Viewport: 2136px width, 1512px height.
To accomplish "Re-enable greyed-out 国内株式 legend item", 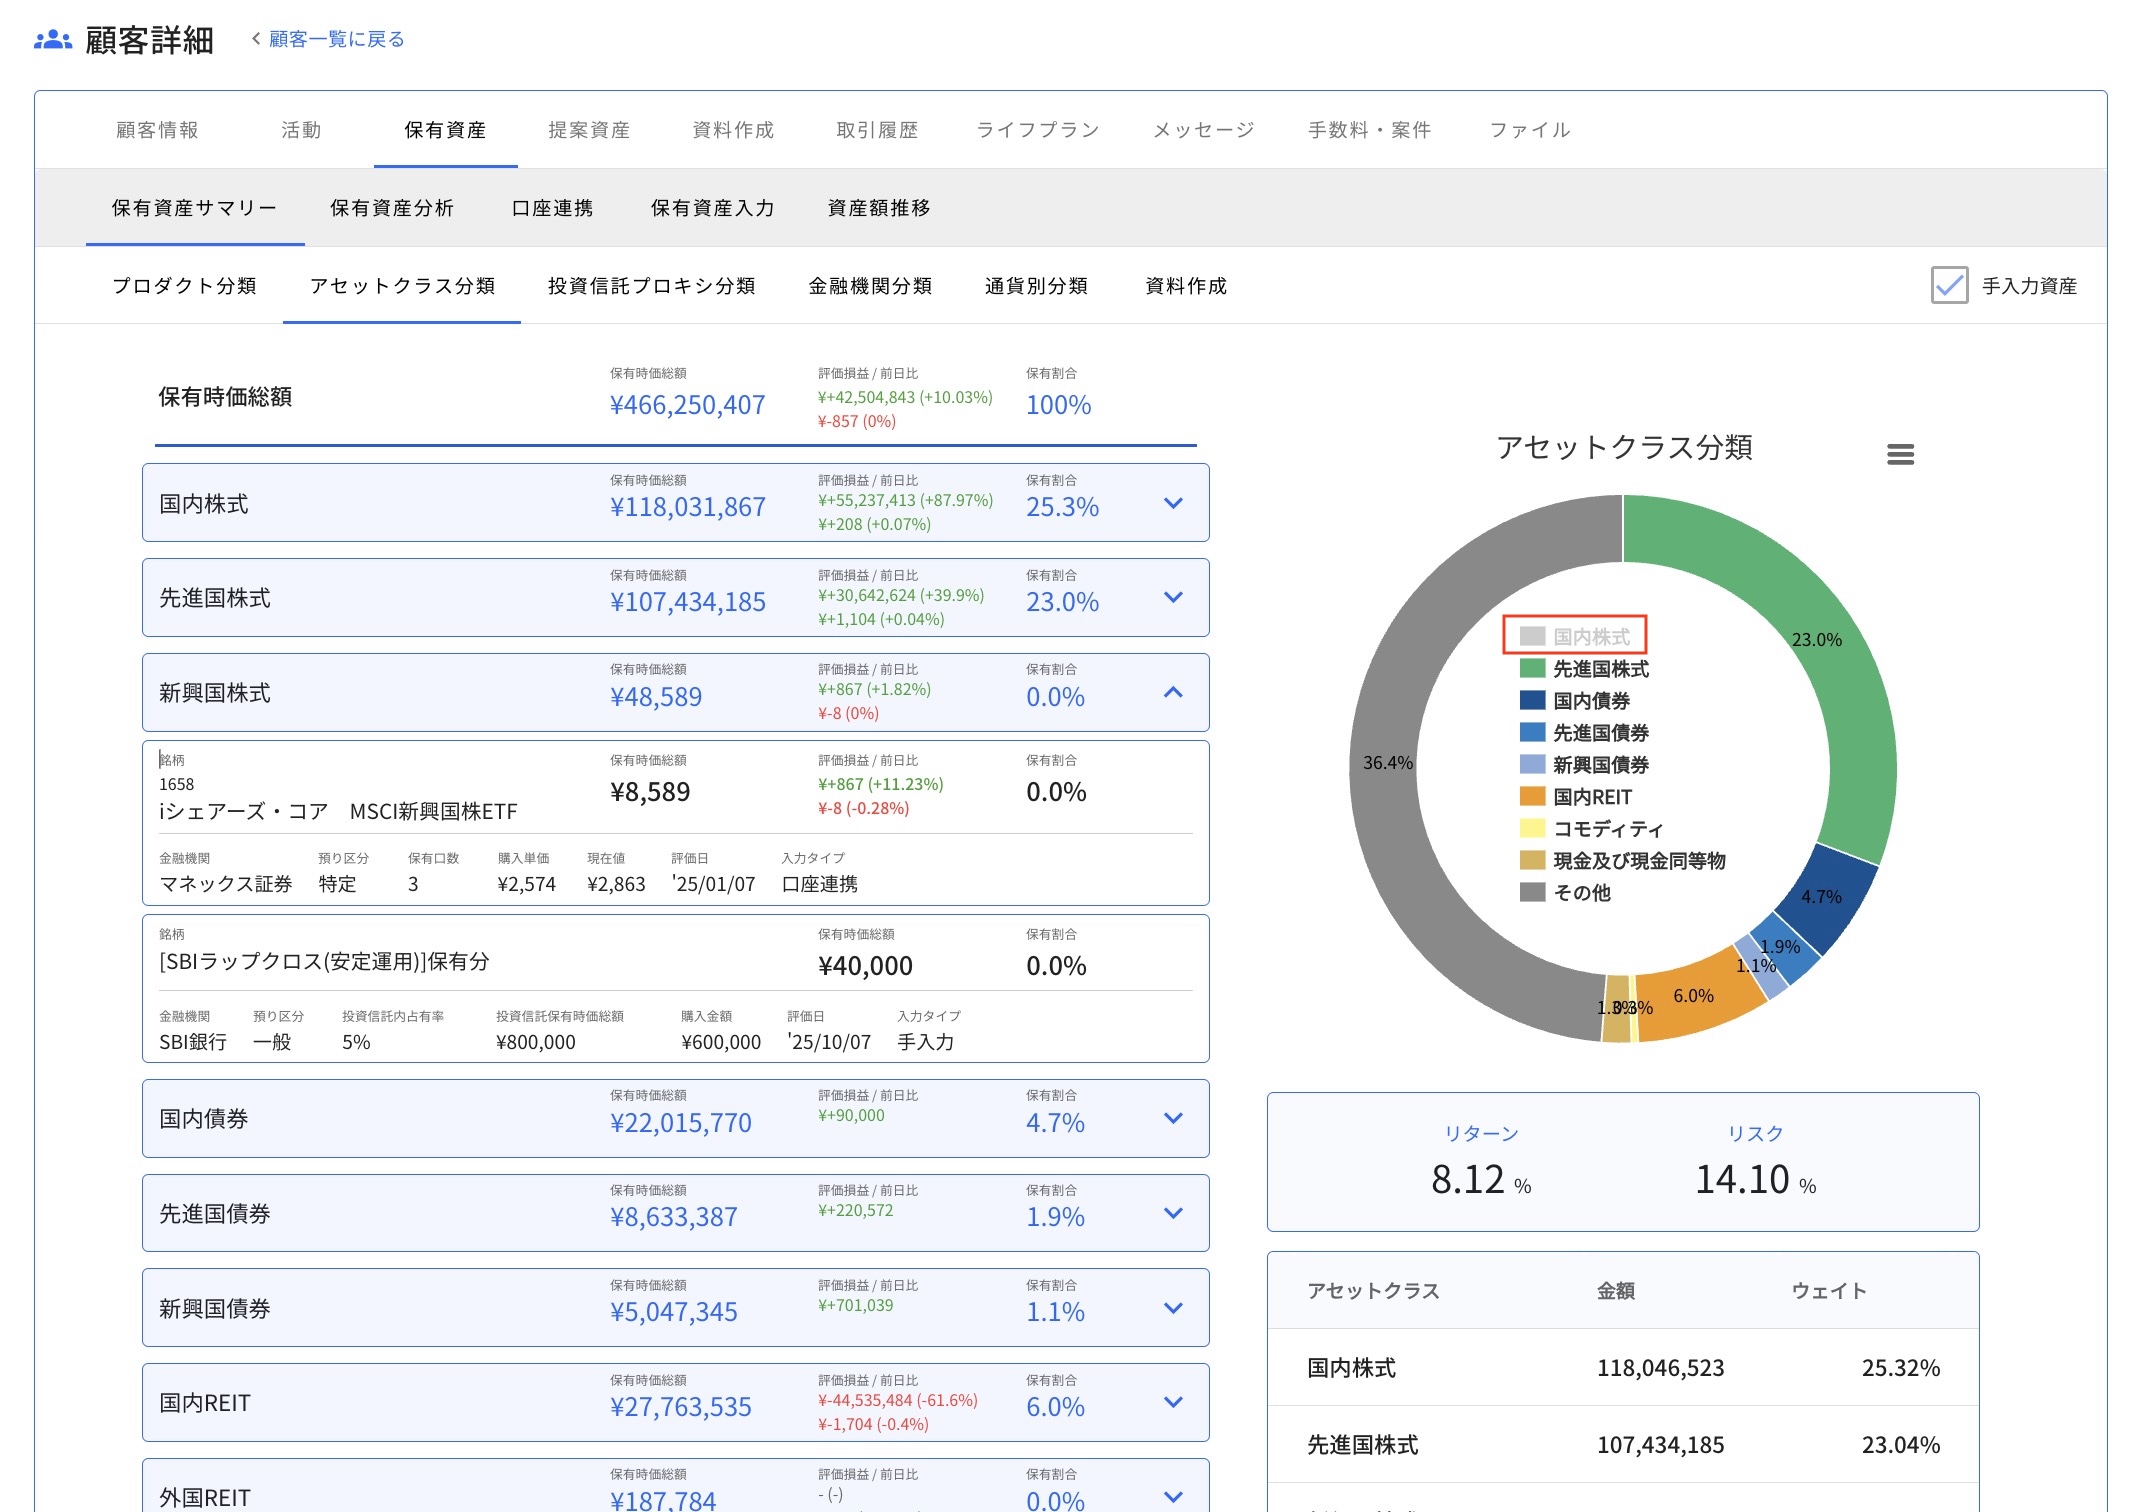I will (1590, 636).
